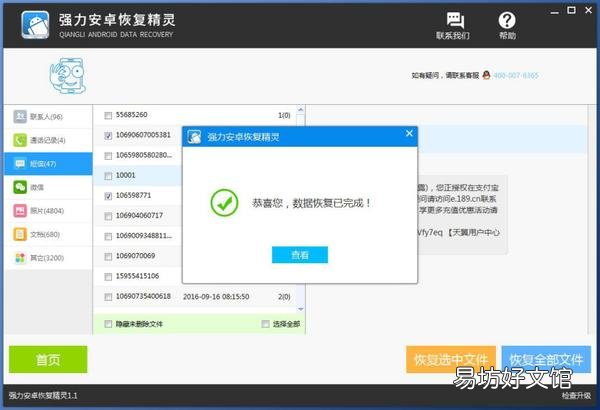
Task: Close the recovery complete dialog
Action: pos(409,133)
